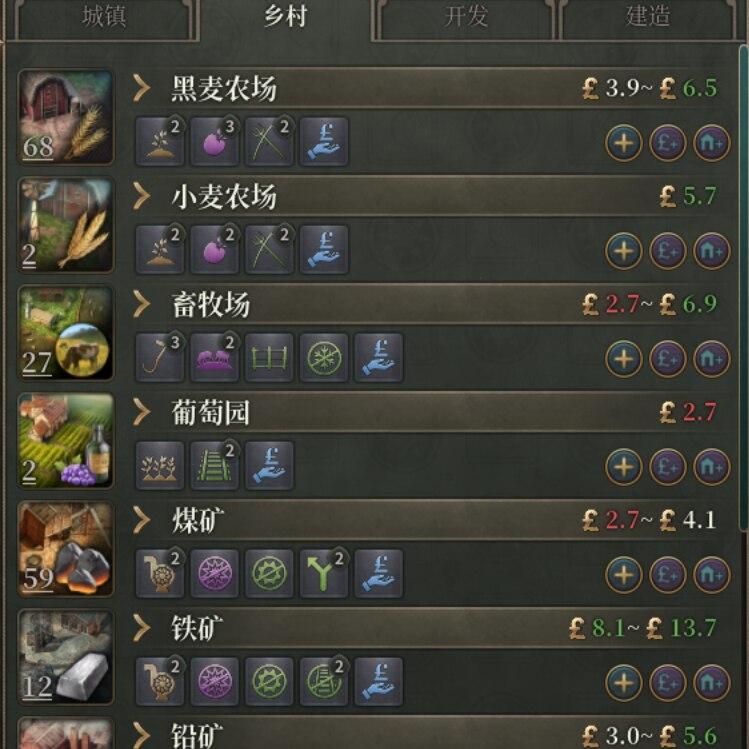
Task: Click the 煤矿 water pump production method icon
Action: pyautogui.click(x=160, y=573)
